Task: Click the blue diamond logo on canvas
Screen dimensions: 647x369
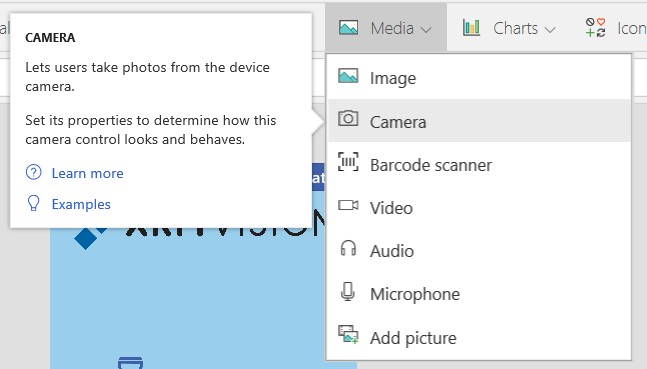Action: 88,237
